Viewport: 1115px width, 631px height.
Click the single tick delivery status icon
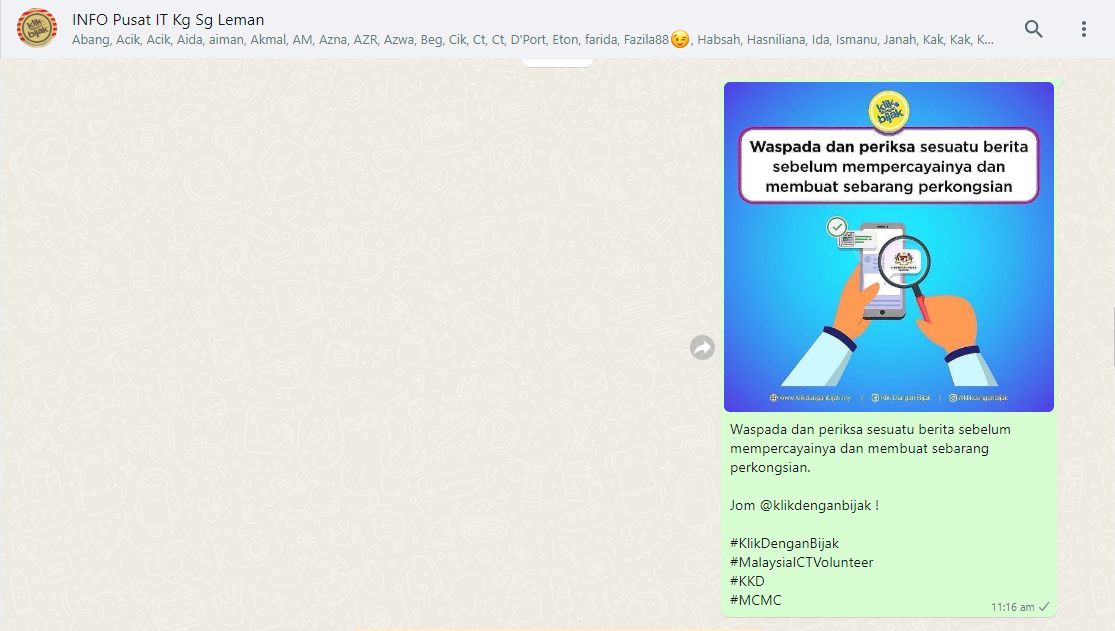tap(1044, 607)
